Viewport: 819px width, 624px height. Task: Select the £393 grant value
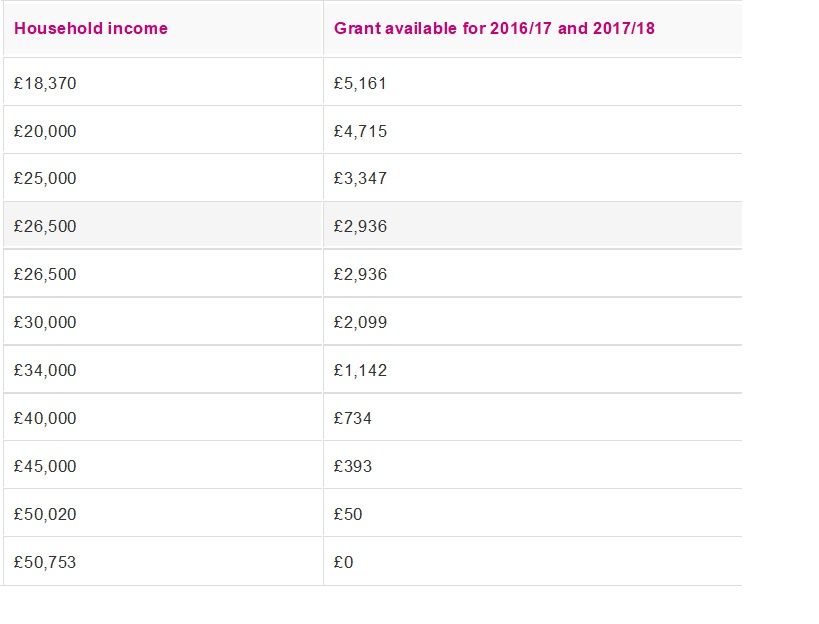pos(353,466)
